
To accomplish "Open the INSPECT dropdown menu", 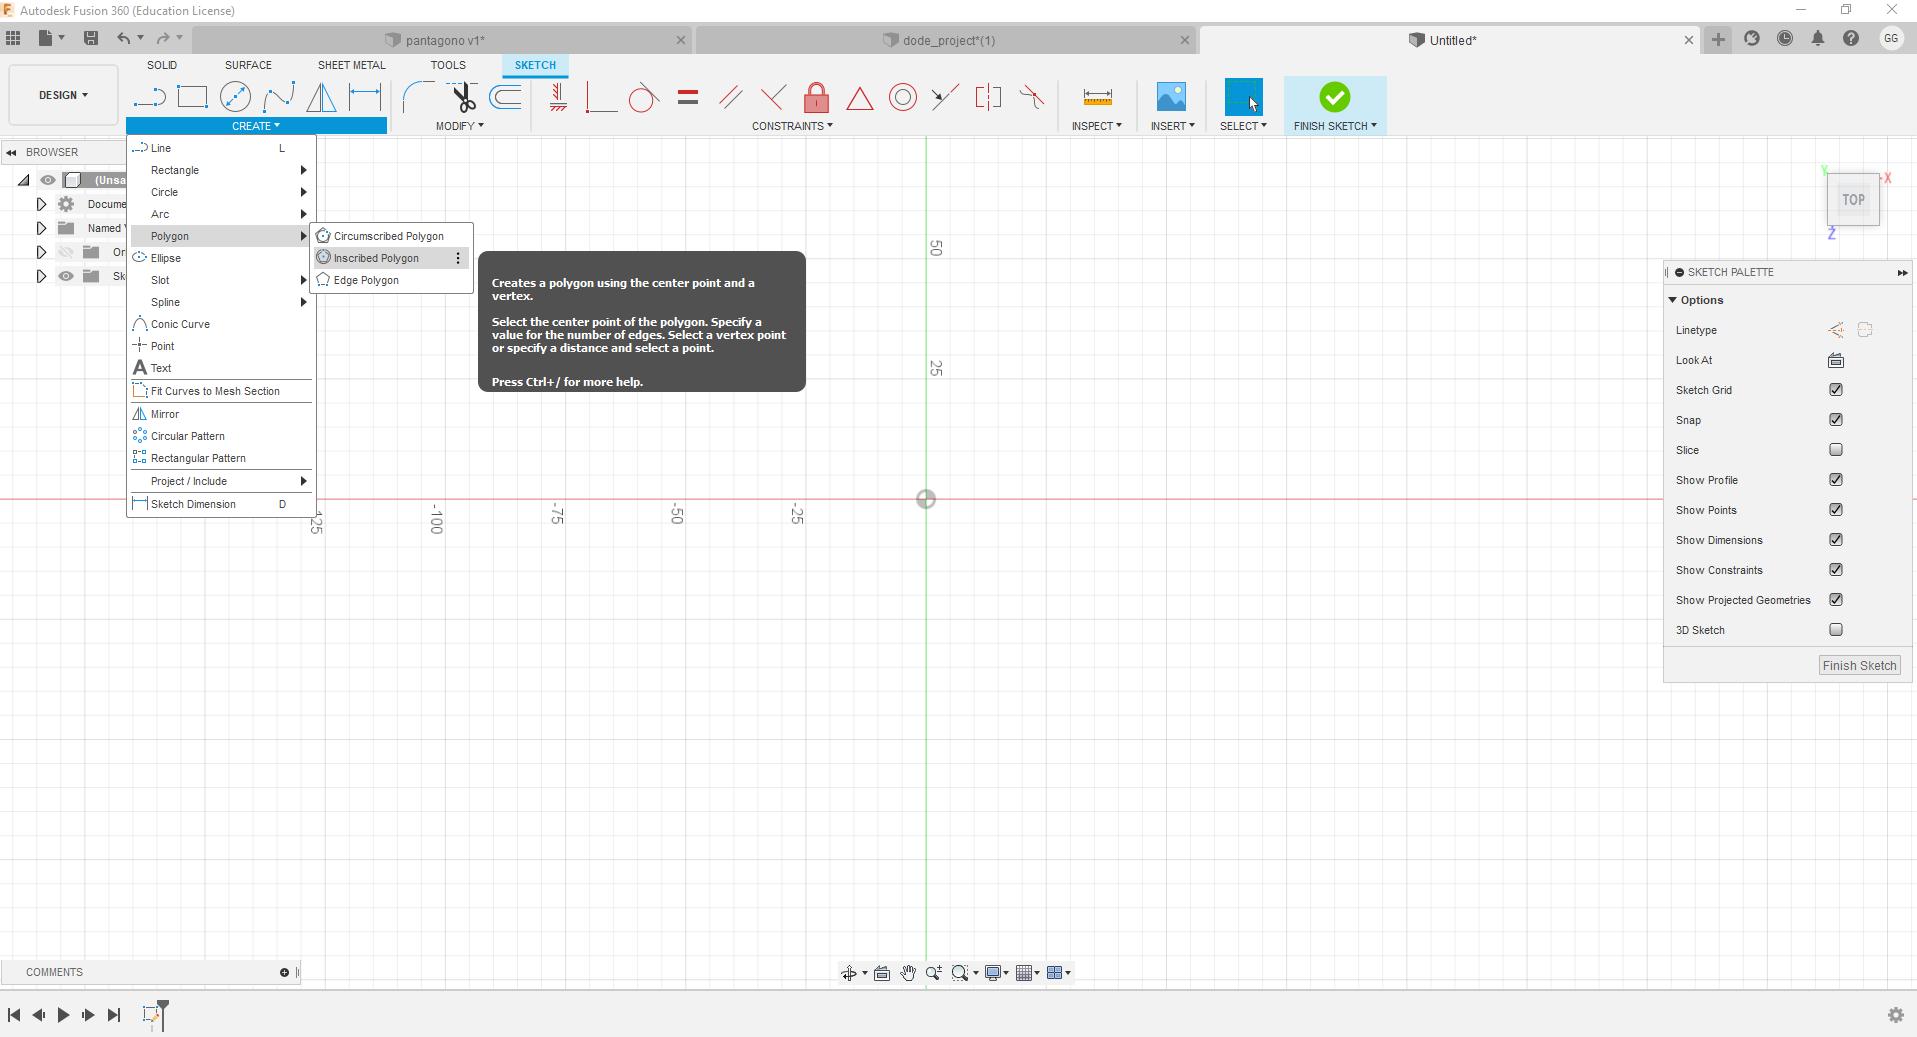I will [1097, 126].
